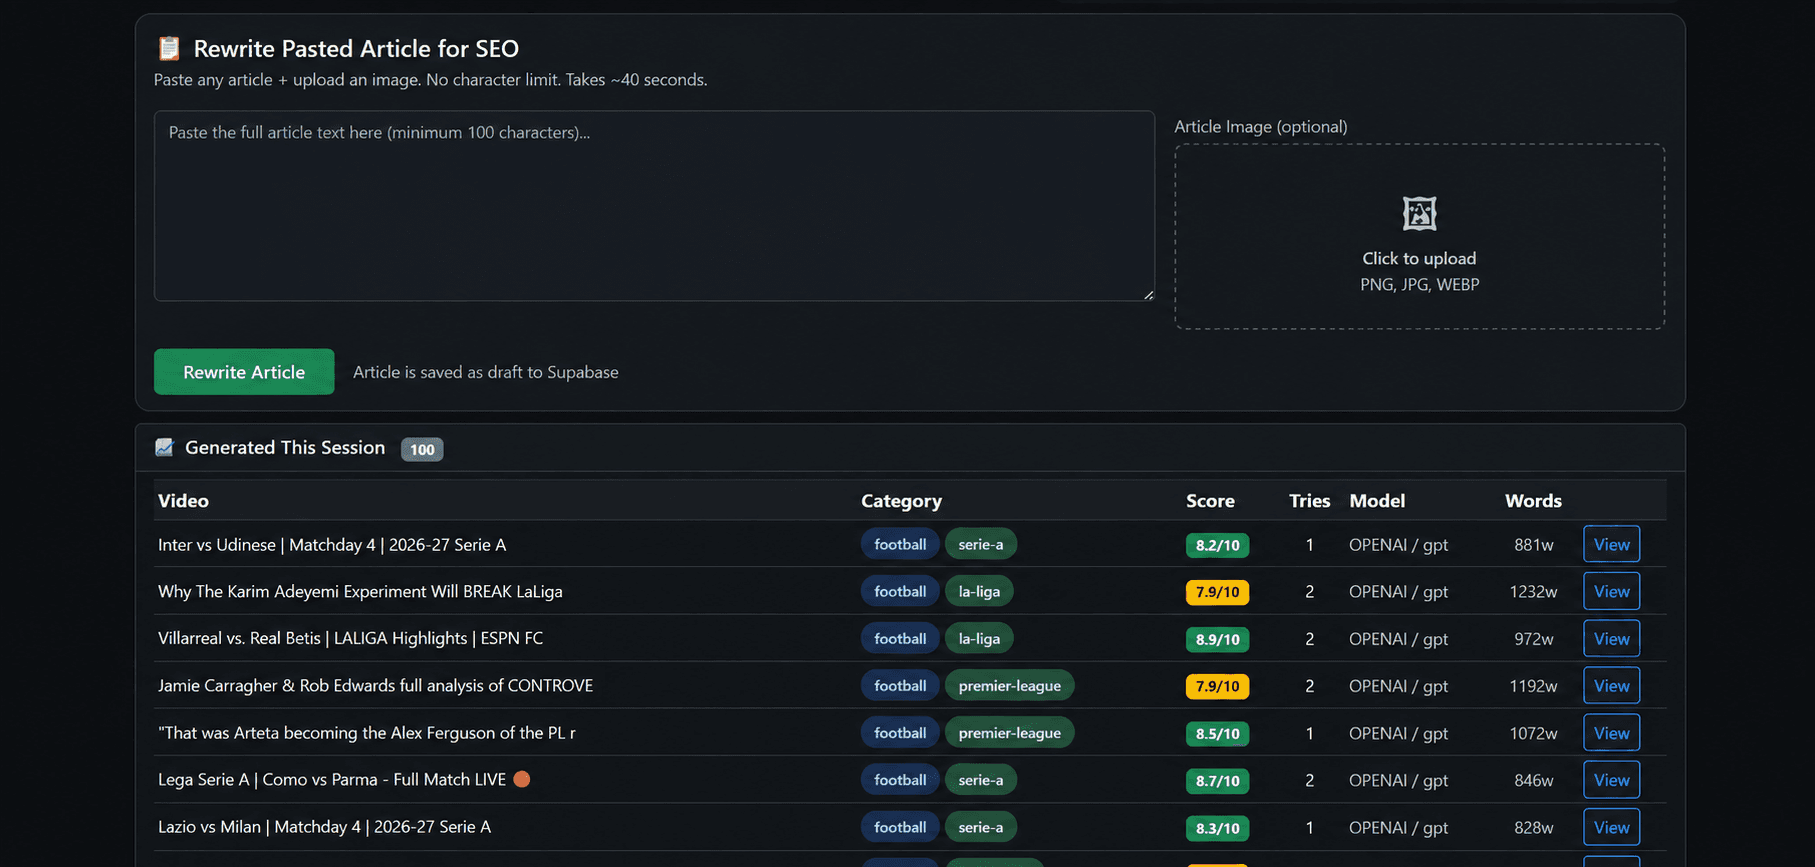Click the Model column header
Viewport: 1815px width, 867px height.
[x=1377, y=501]
